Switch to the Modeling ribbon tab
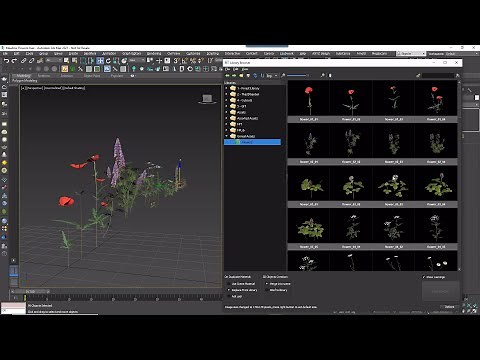480x360 pixels. (23, 76)
